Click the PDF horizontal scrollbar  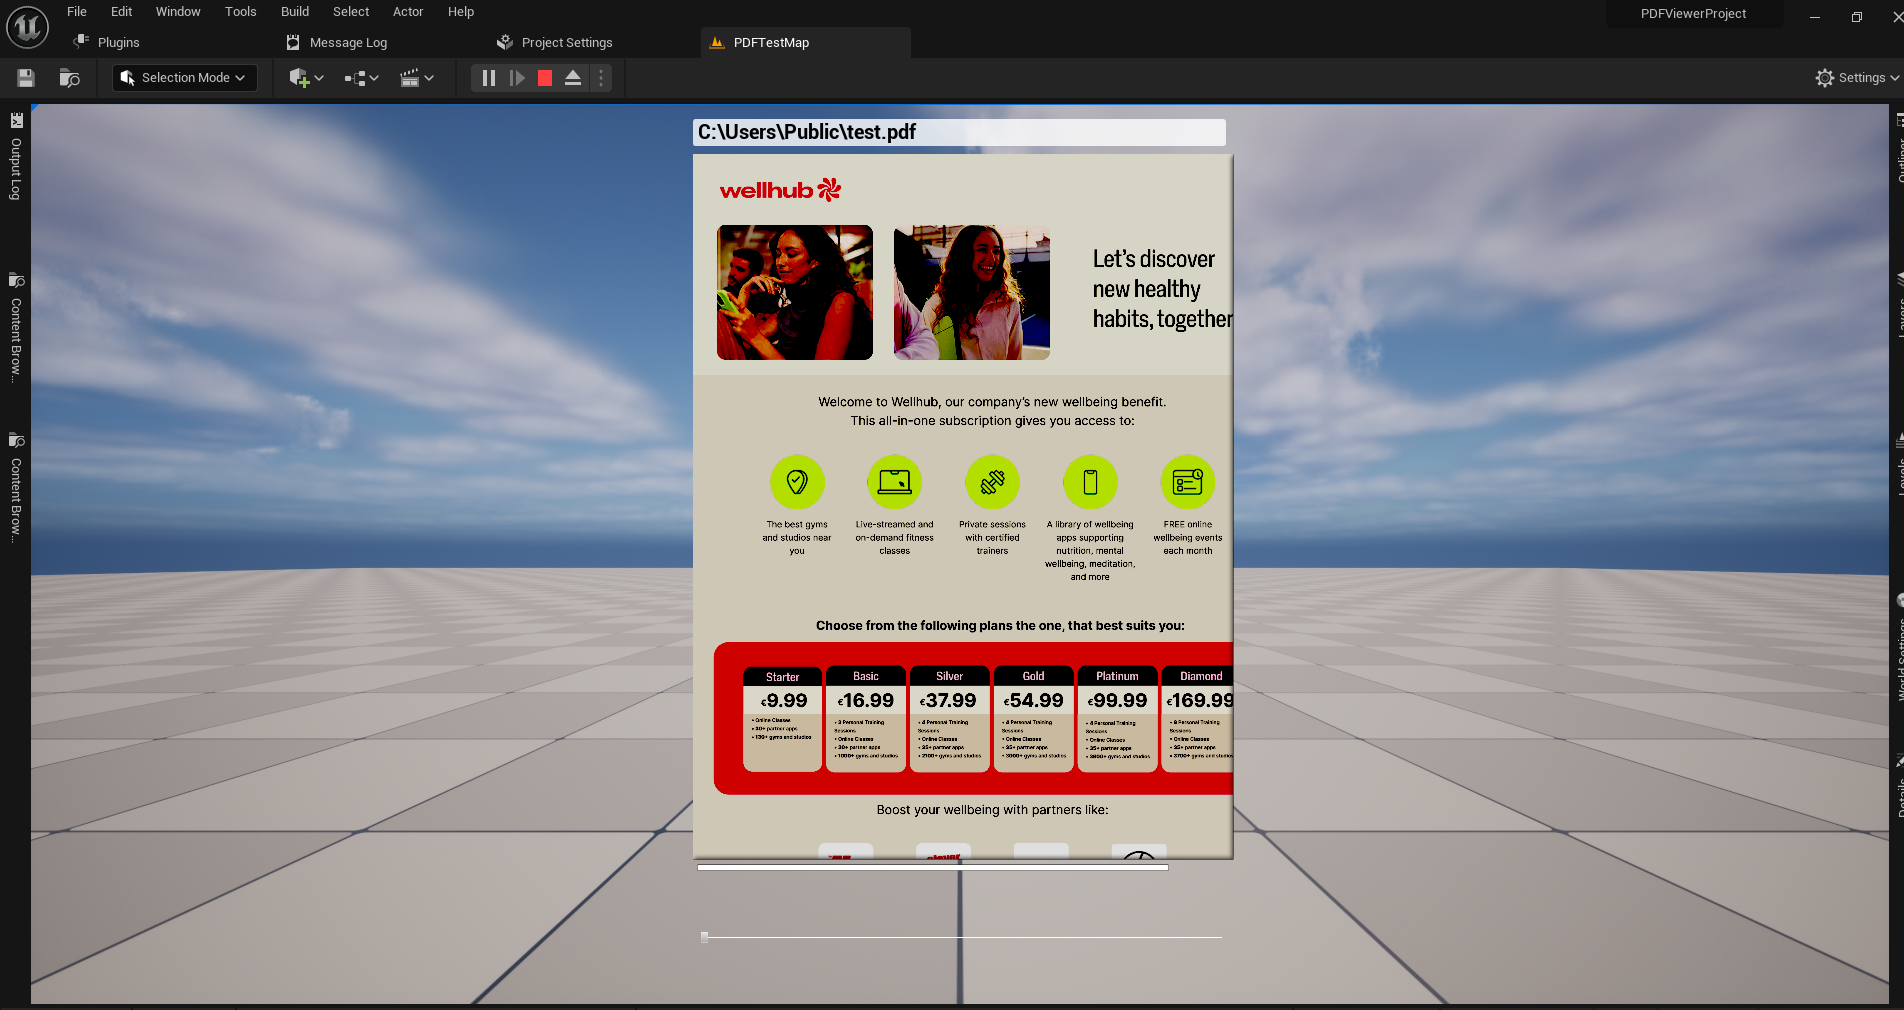[x=933, y=867]
